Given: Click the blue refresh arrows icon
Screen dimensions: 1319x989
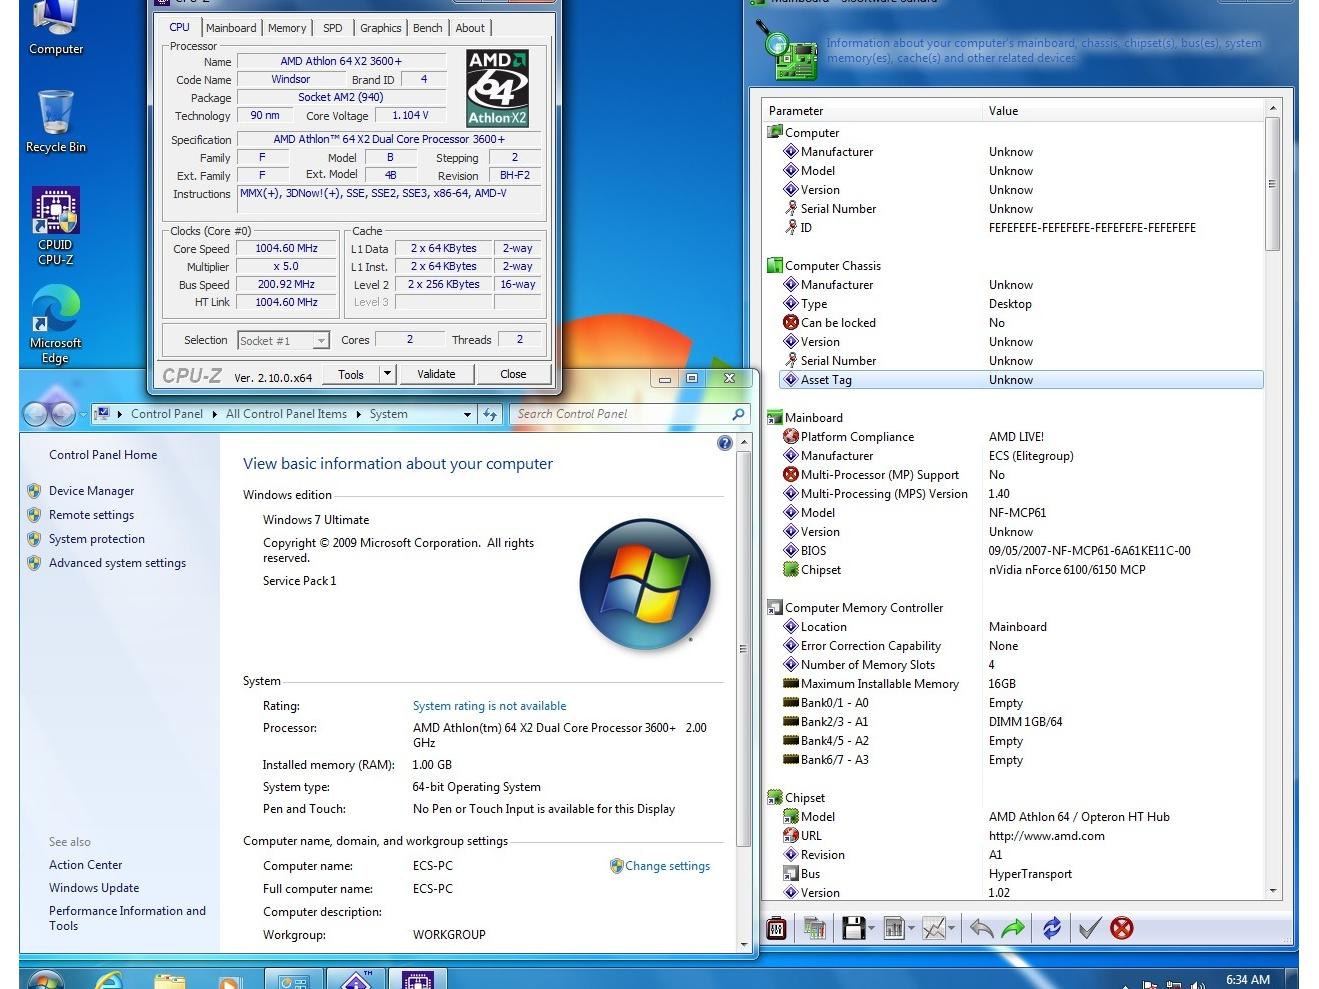Looking at the screenshot, I should click(x=1051, y=929).
